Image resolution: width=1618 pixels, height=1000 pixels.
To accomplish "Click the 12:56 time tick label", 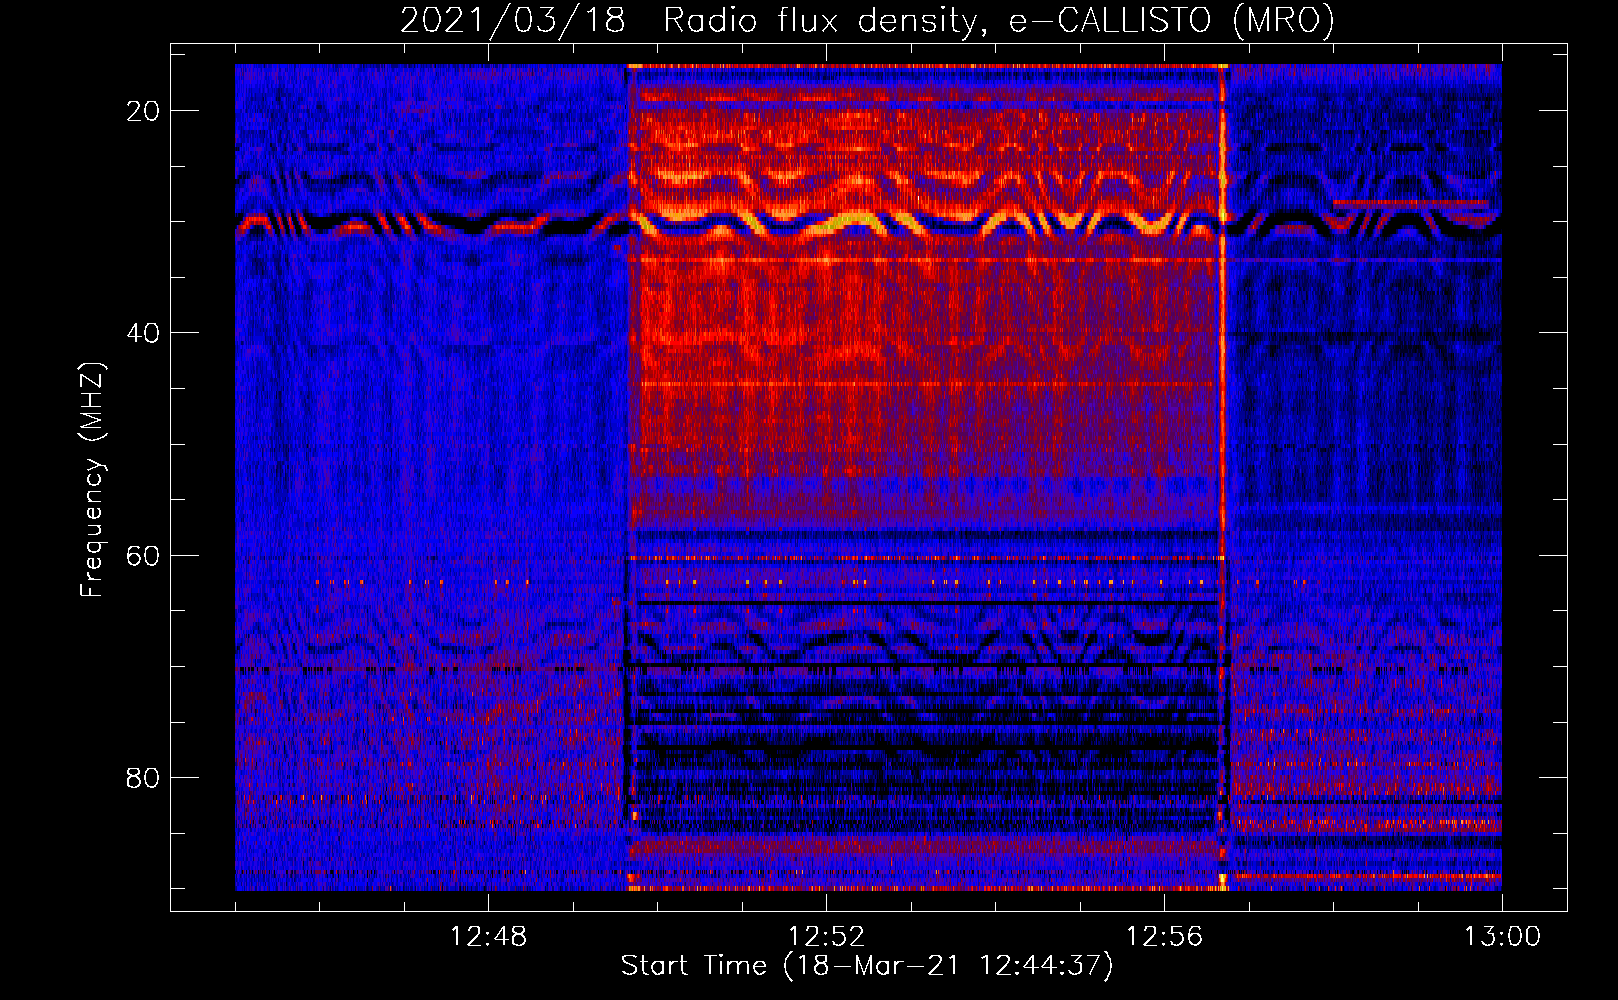I will [1164, 937].
